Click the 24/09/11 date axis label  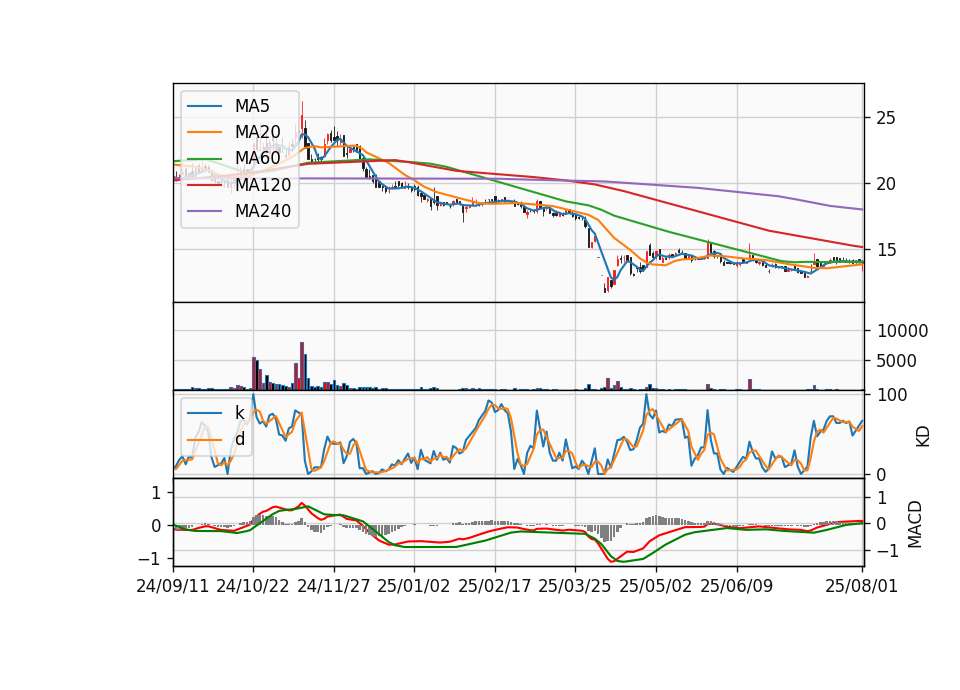click(x=173, y=586)
